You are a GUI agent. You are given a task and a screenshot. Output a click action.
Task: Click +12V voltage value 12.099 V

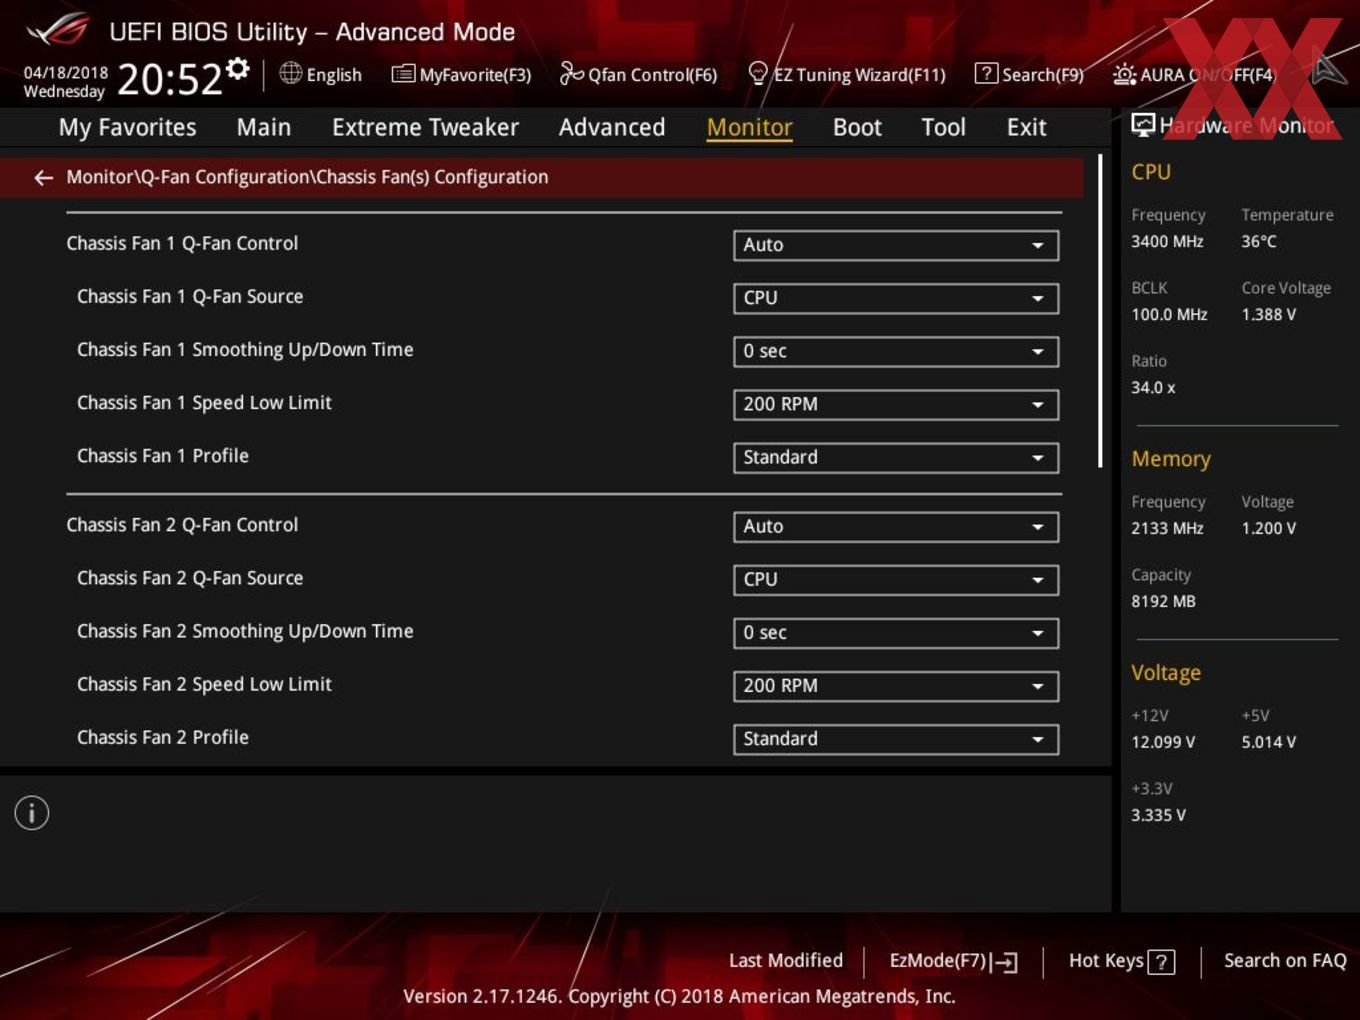point(1163,742)
